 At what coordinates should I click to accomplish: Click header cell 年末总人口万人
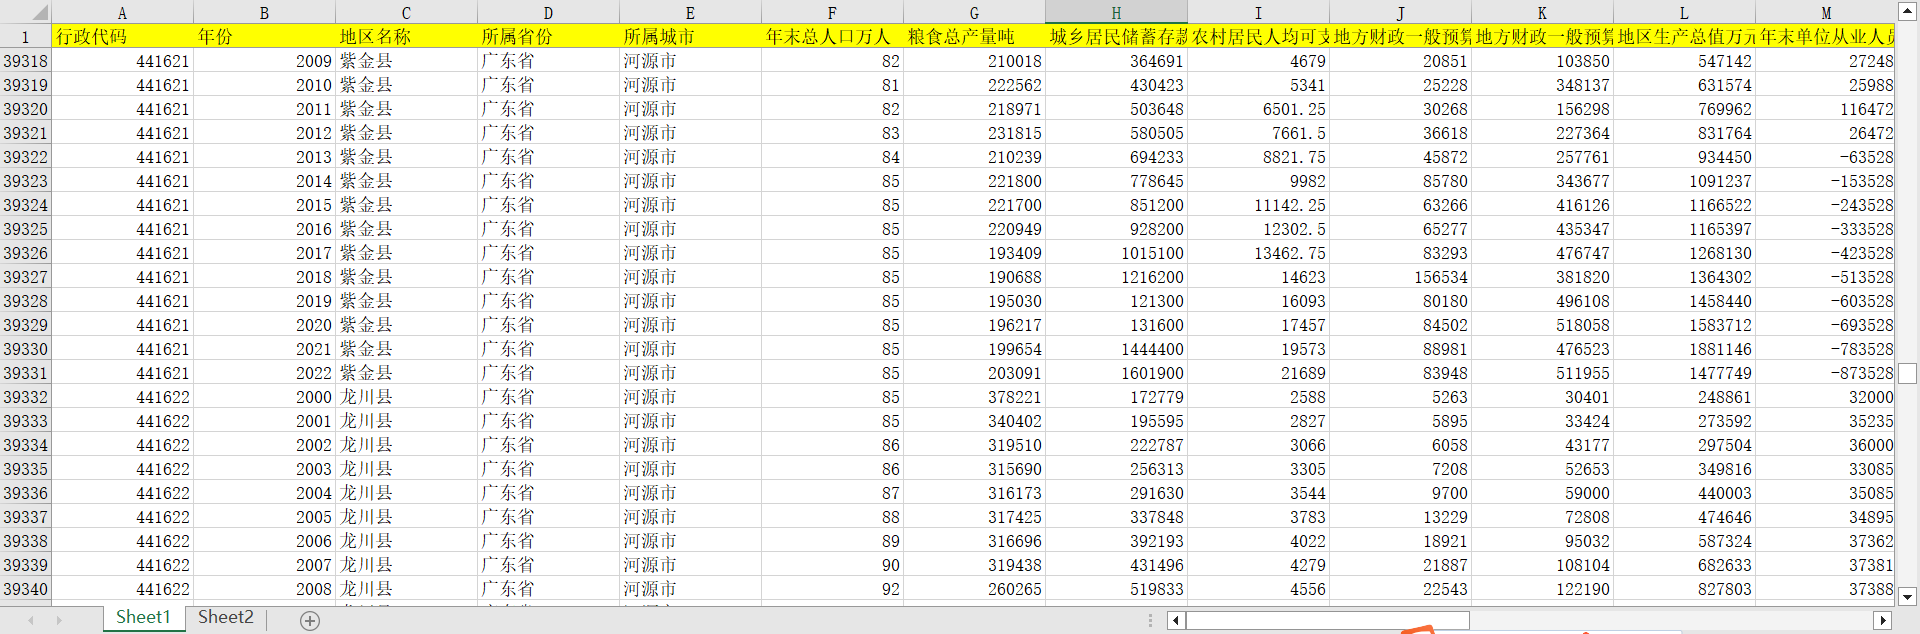tap(832, 36)
